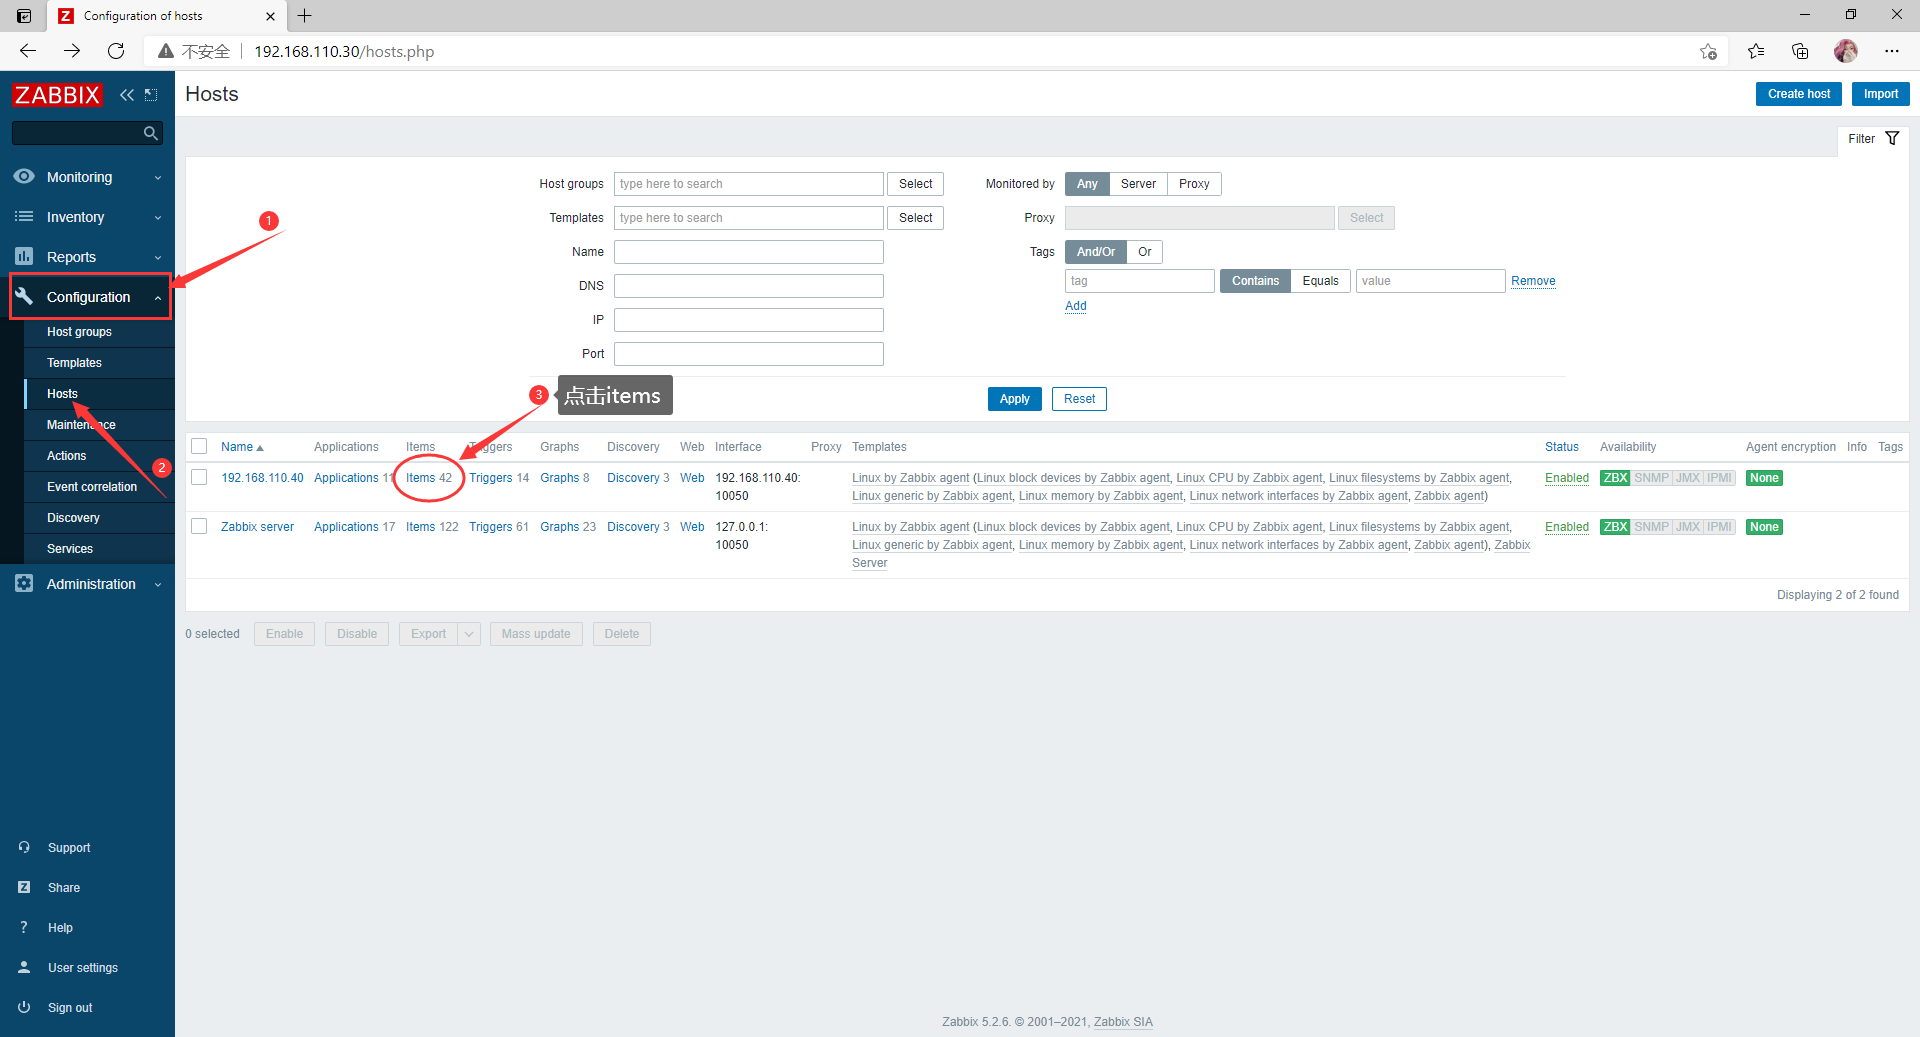
Task: Click the Host groups search field
Action: click(x=749, y=184)
